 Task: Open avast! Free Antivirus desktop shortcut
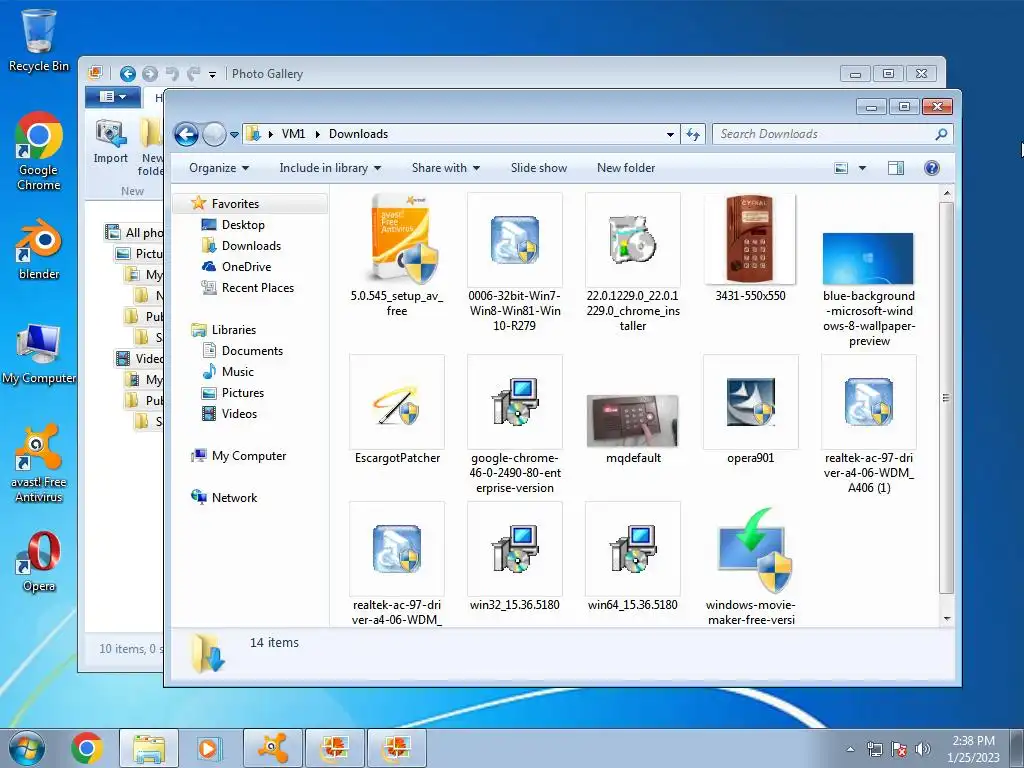[x=39, y=464]
